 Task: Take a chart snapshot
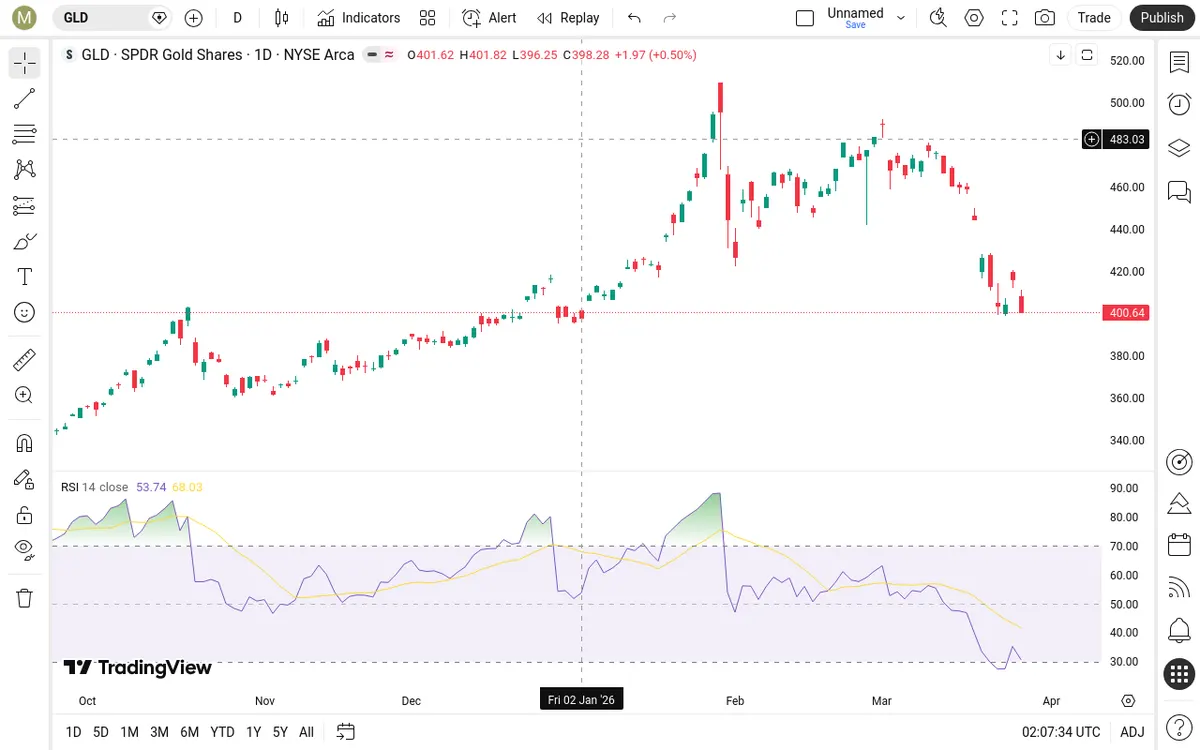point(1045,18)
